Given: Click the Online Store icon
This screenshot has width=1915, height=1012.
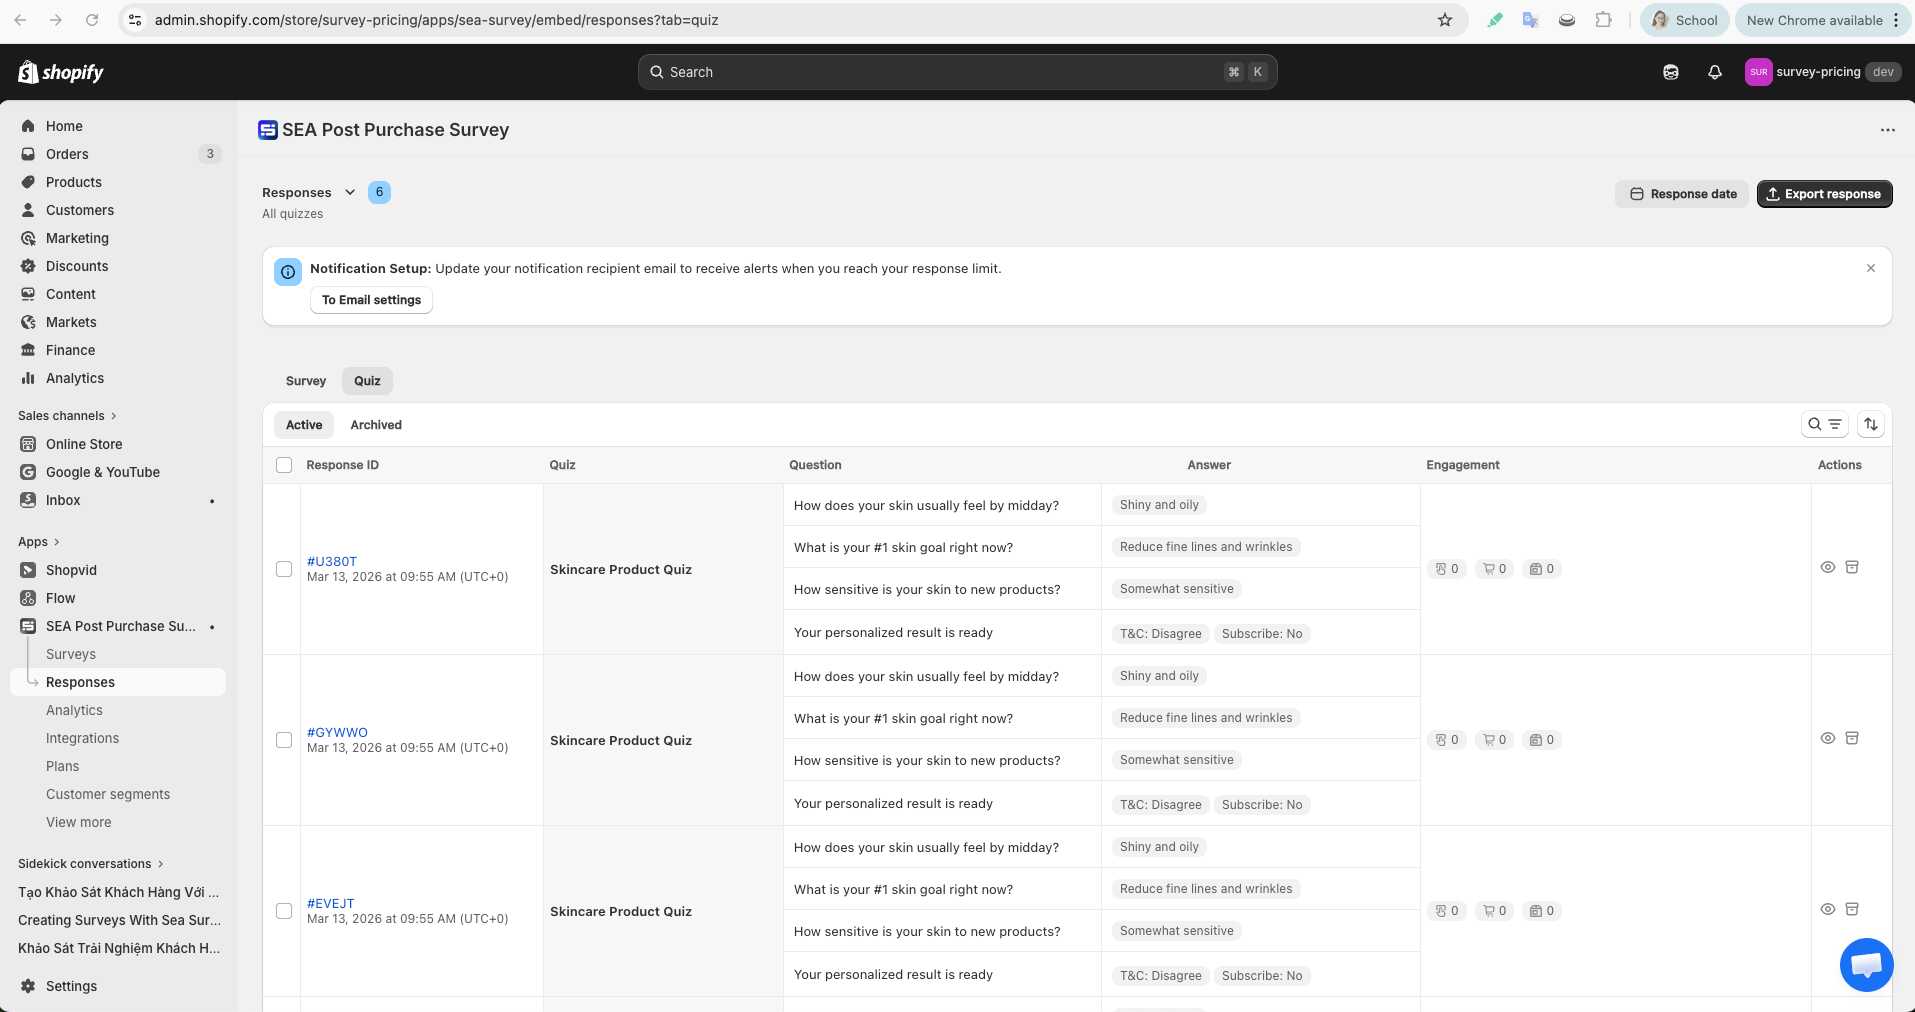Looking at the screenshot, I should (28, 444).
